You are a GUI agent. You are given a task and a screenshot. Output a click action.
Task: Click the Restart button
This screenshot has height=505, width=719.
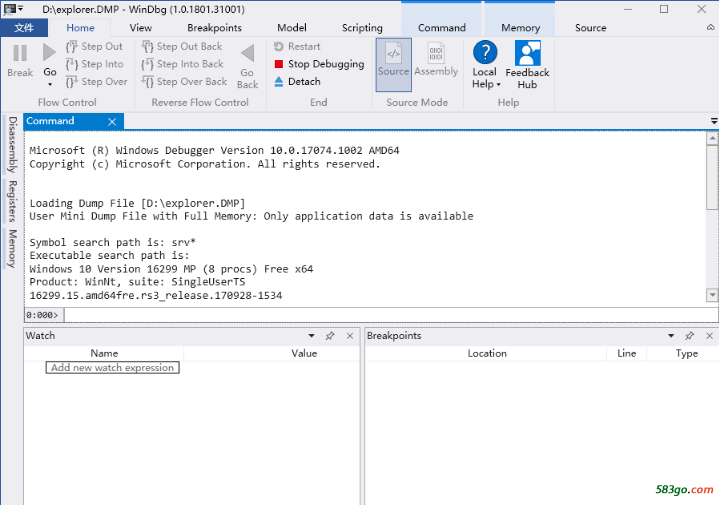[297, 46]
